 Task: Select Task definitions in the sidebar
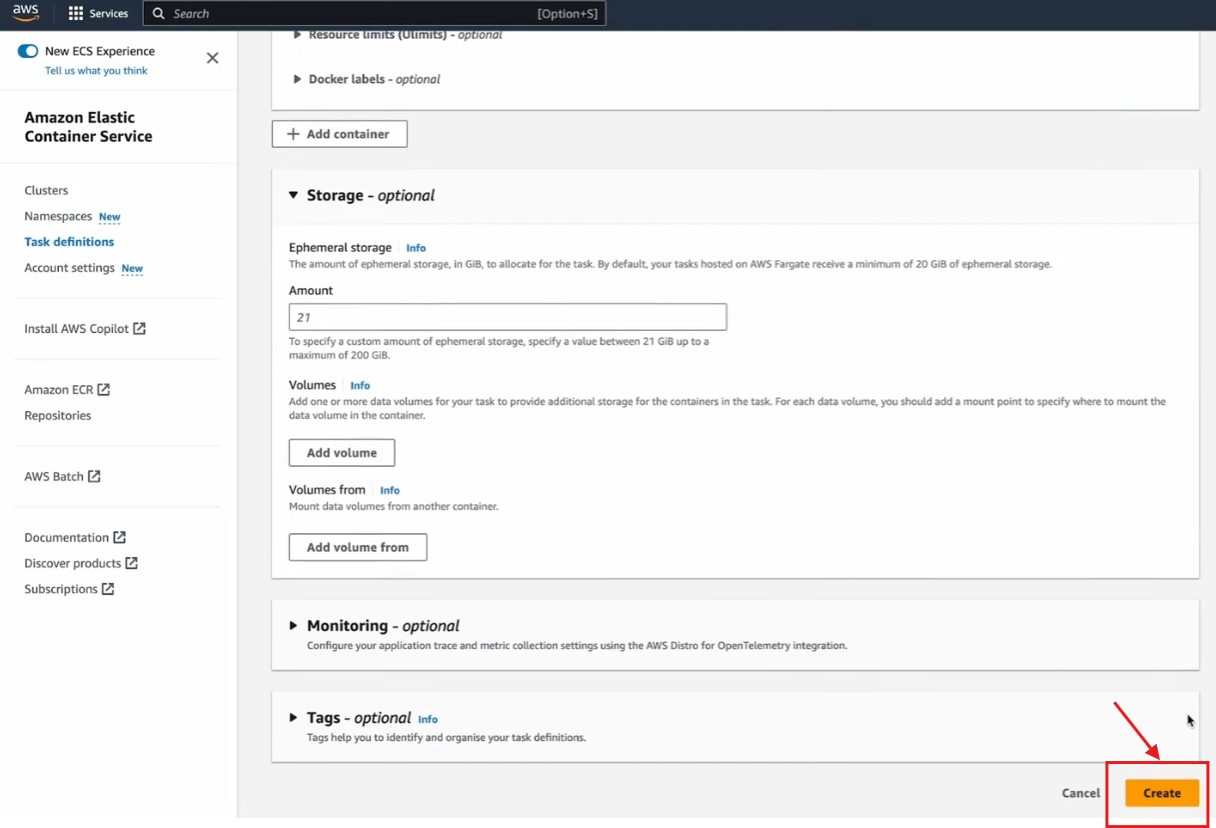click(69, 242)
